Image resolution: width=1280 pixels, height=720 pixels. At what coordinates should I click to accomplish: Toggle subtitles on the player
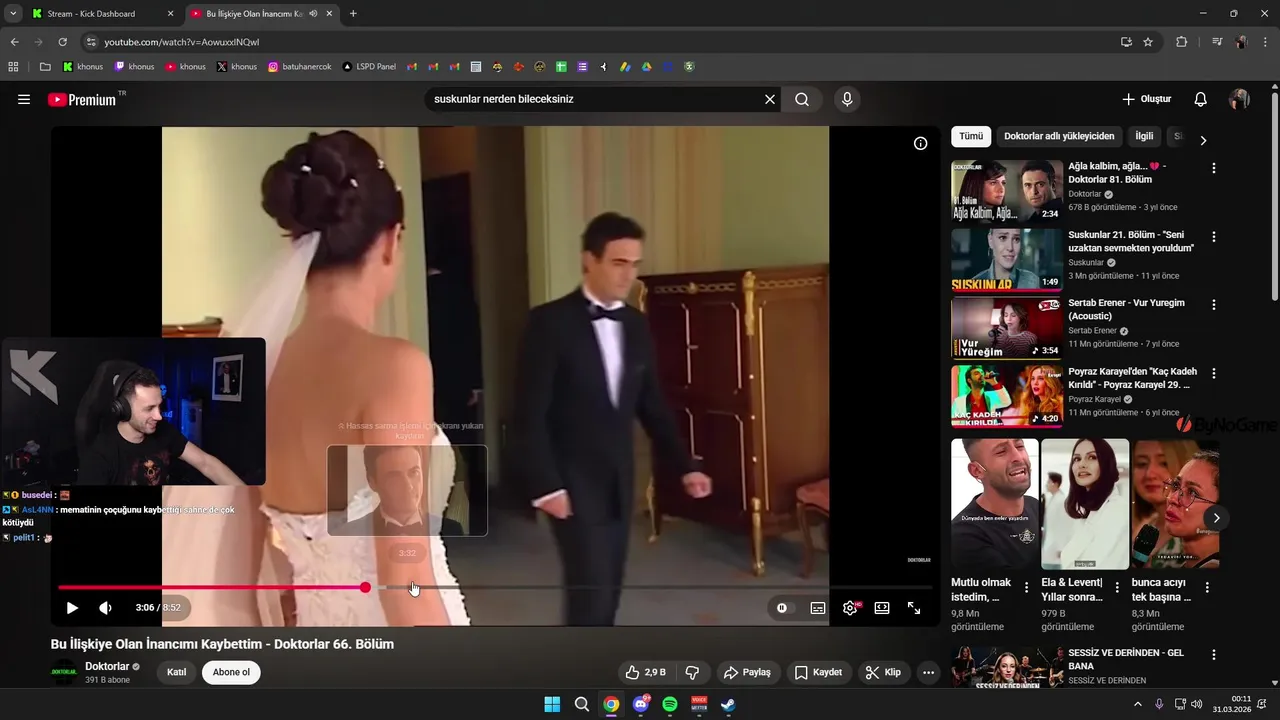tap(818, 608)
